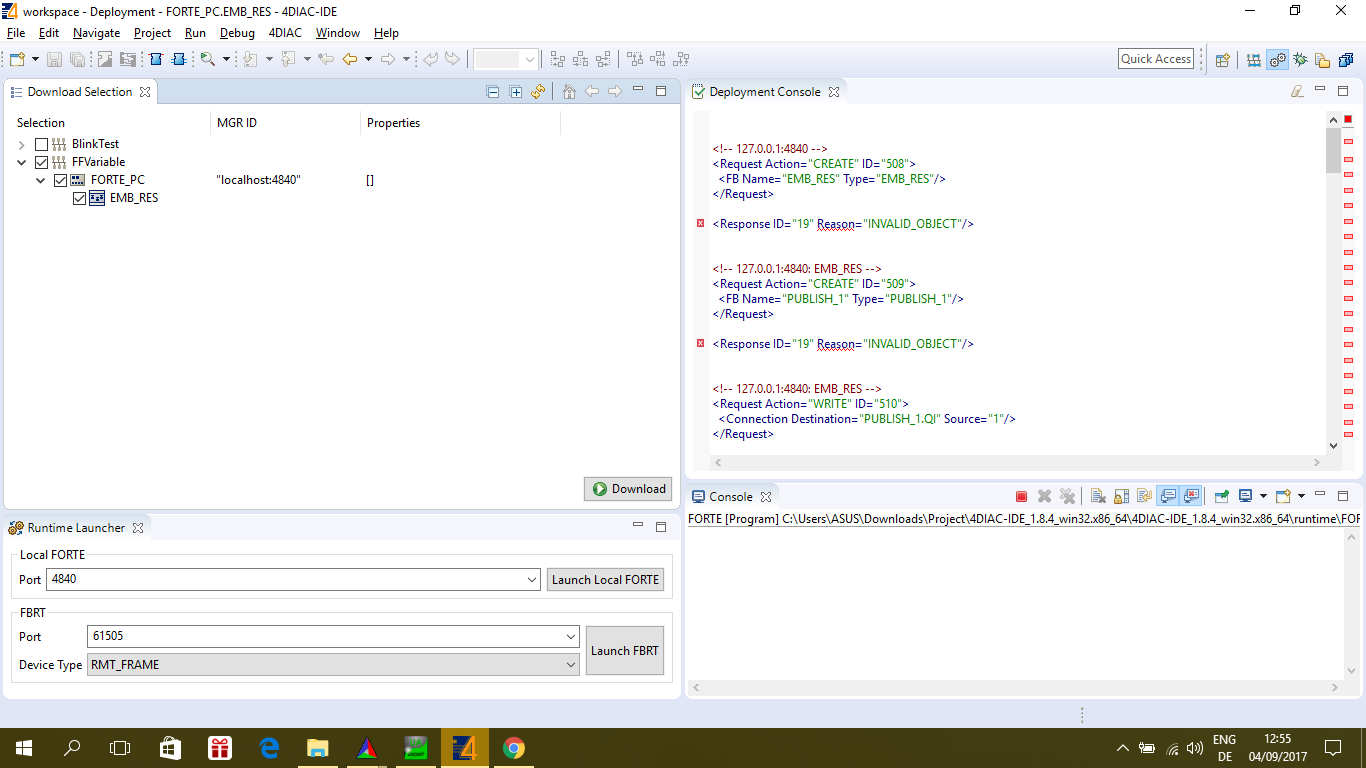This screenshot has height=768, width=1366.
Task: Click the first alignment toolbar icon
Action: (558, 59)
